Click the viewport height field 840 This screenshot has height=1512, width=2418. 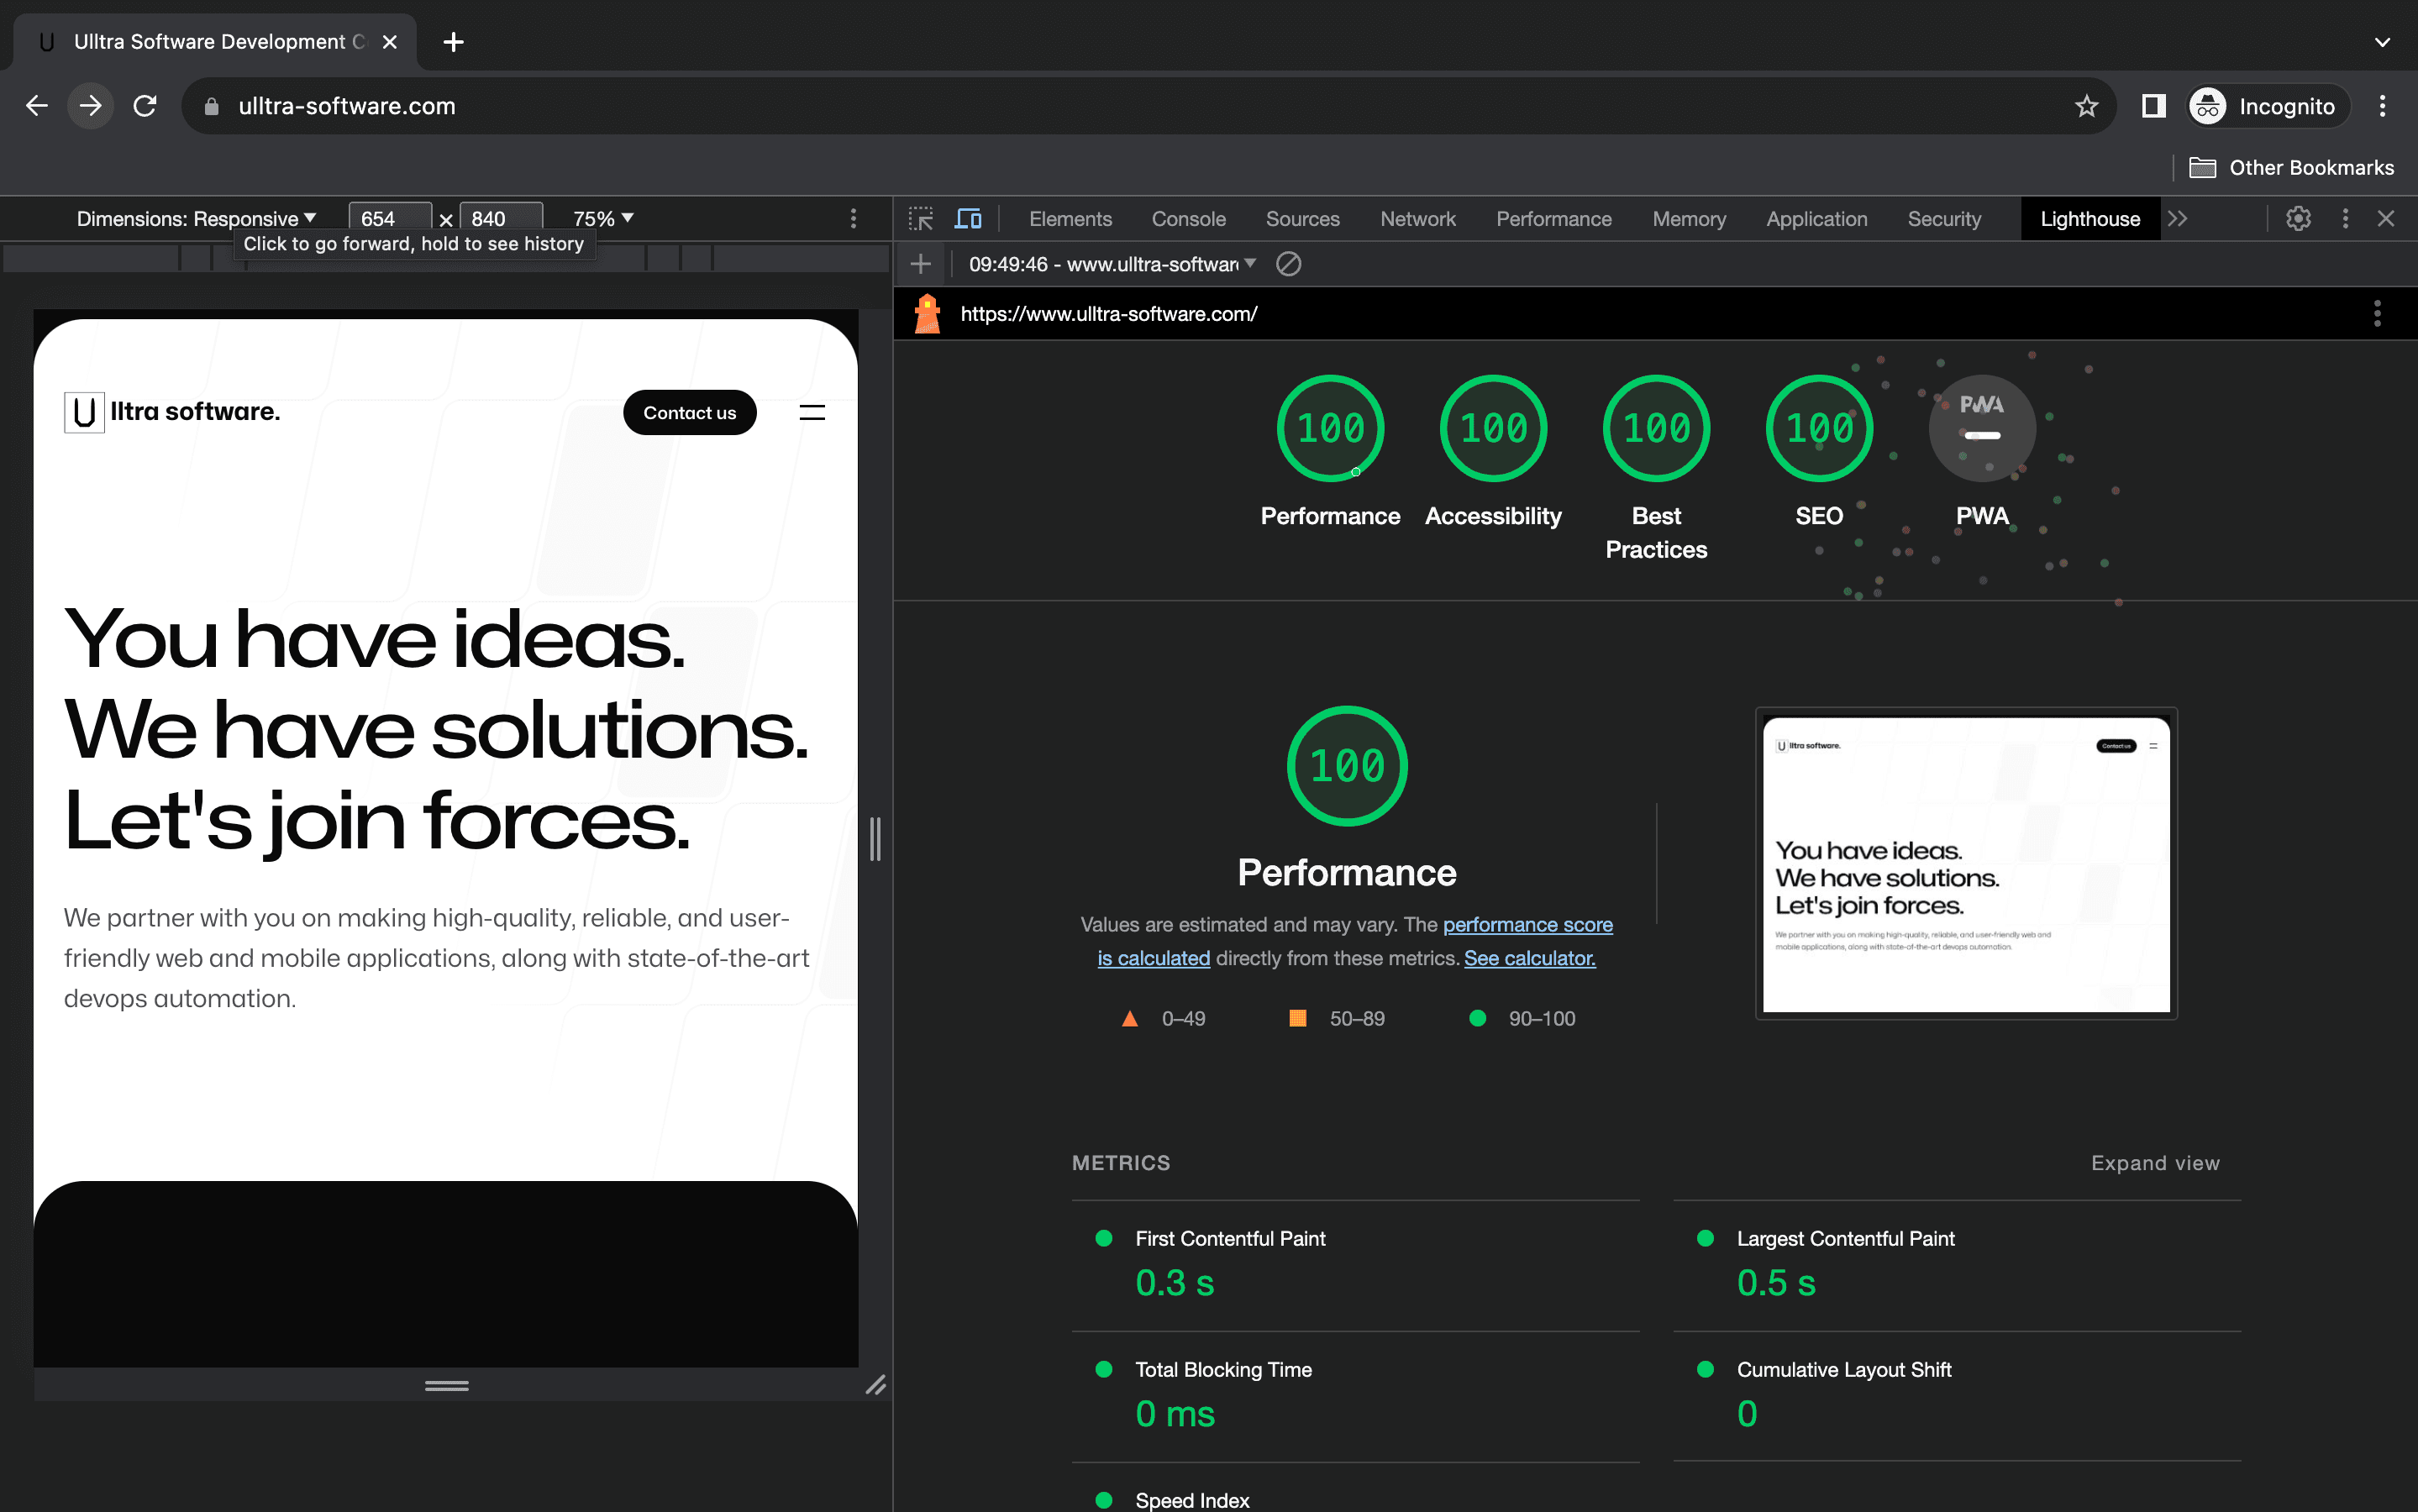501,219
